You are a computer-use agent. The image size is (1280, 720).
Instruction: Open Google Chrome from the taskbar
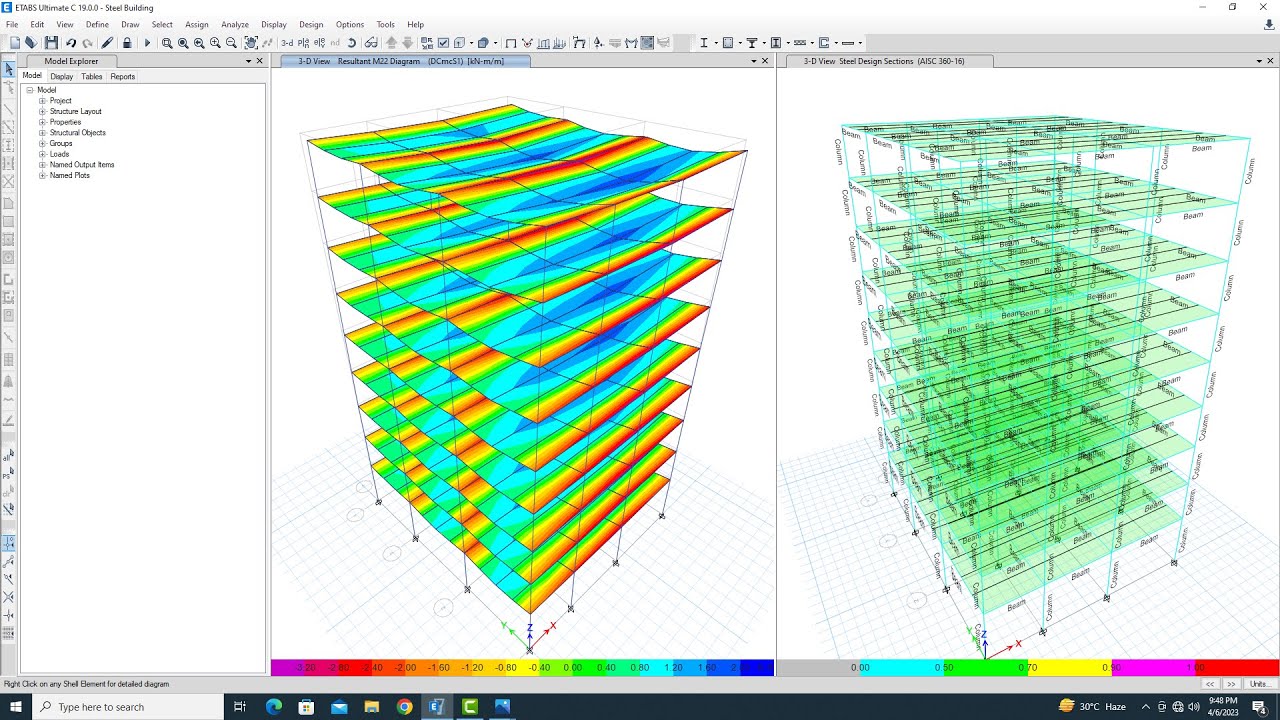point(404,707)
